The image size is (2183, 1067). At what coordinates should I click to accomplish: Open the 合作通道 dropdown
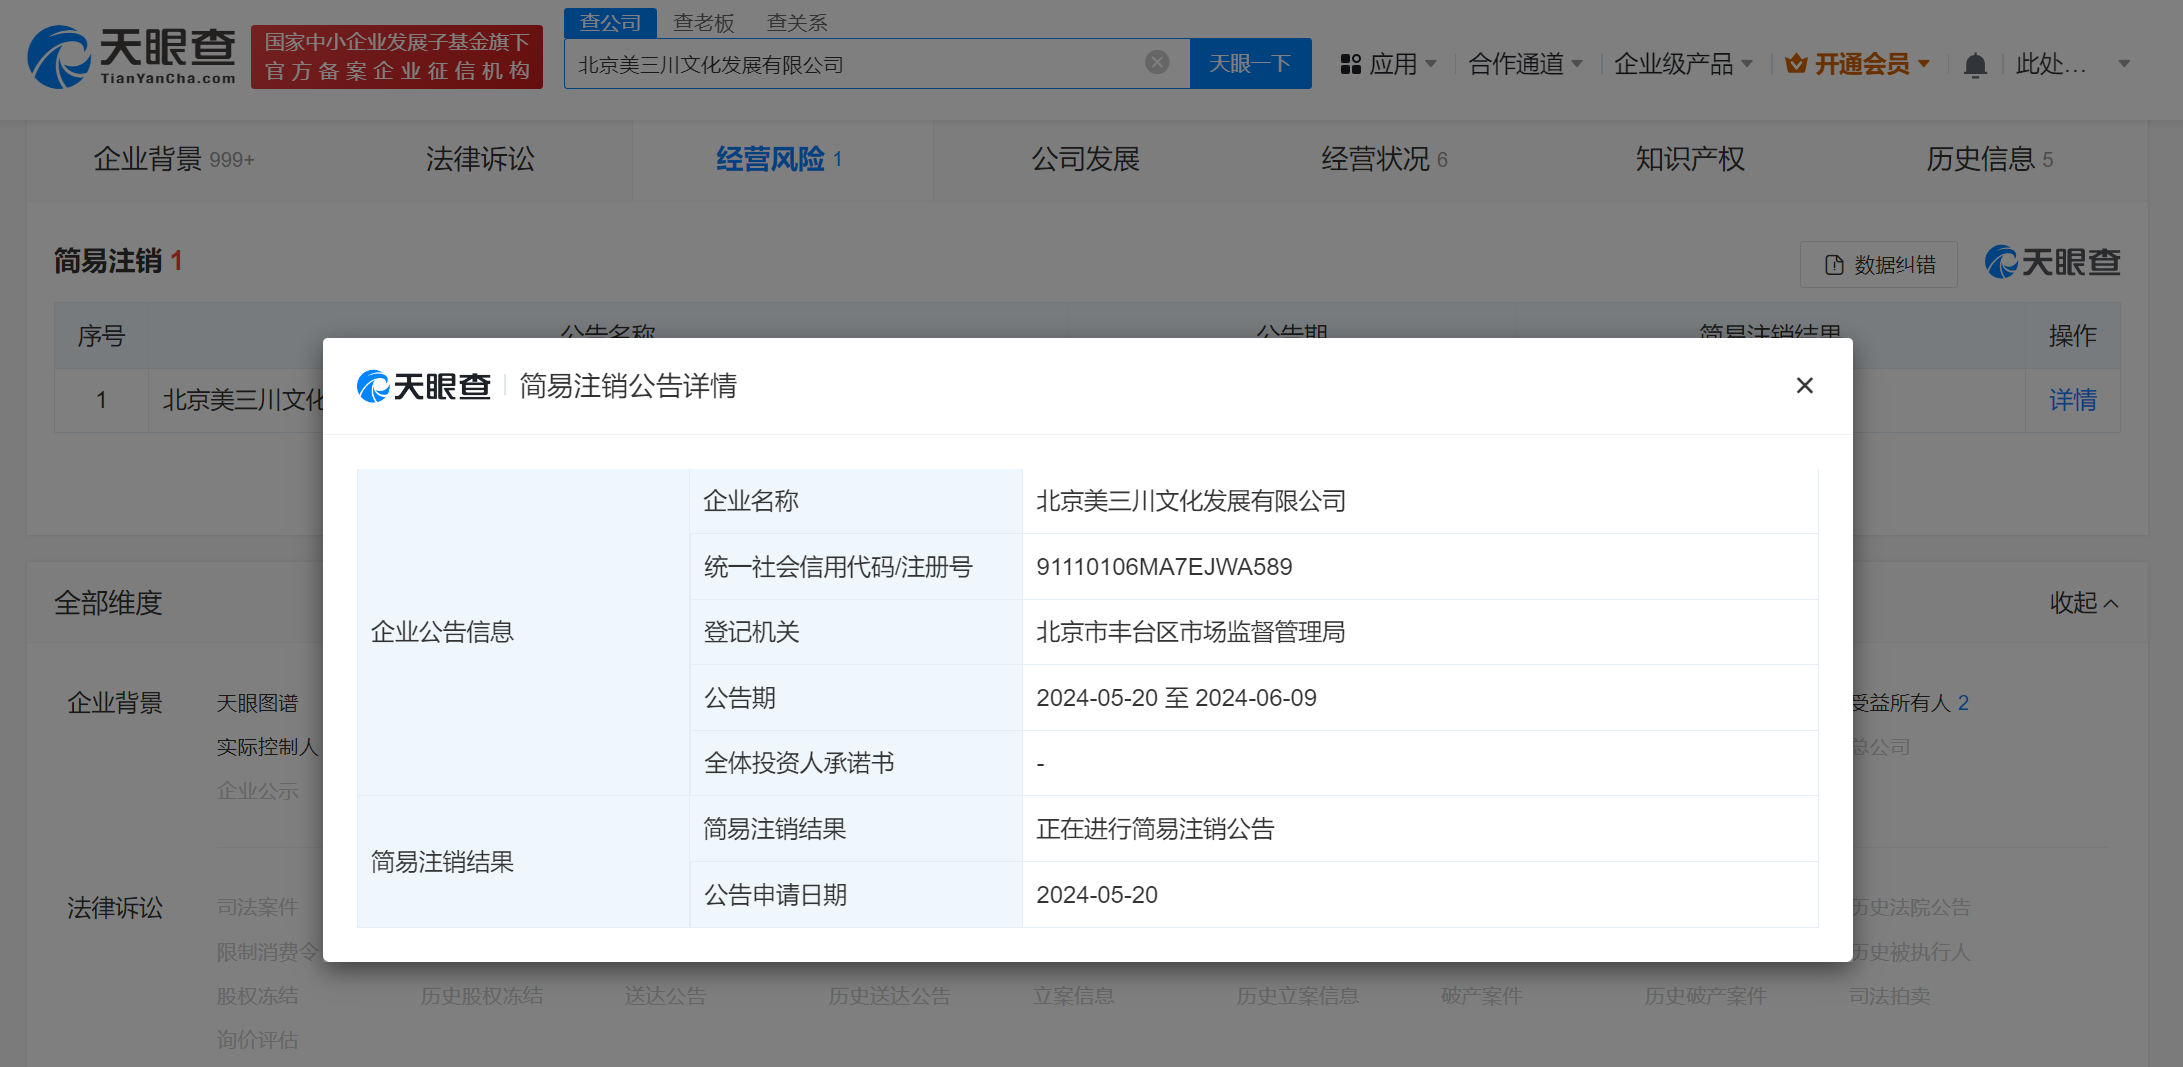(x=1525, y=64)
